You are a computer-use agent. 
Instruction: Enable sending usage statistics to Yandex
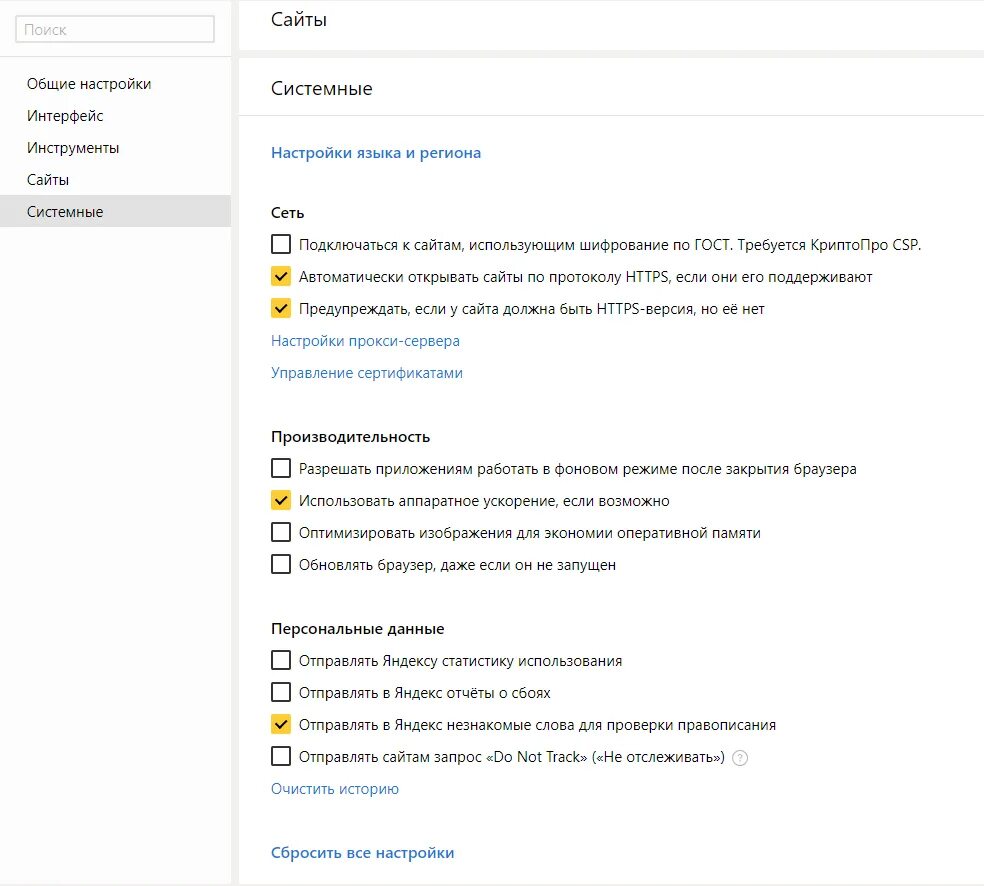[x=281, y=661]
